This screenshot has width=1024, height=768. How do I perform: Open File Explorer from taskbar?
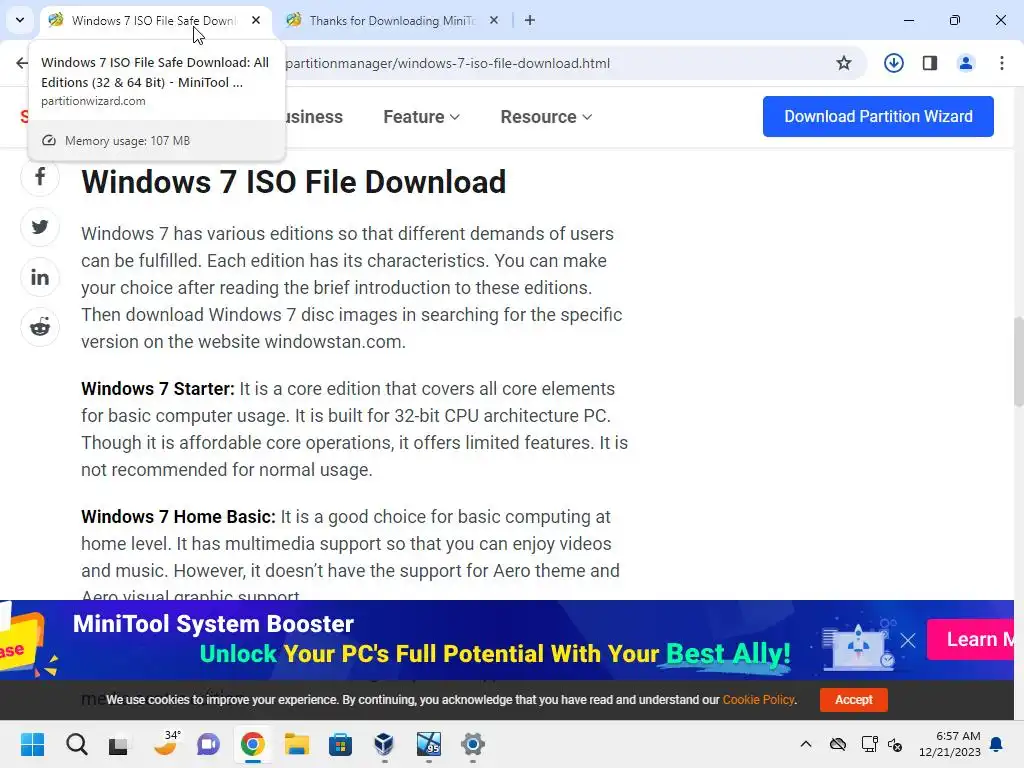click(x=296, y=744)
